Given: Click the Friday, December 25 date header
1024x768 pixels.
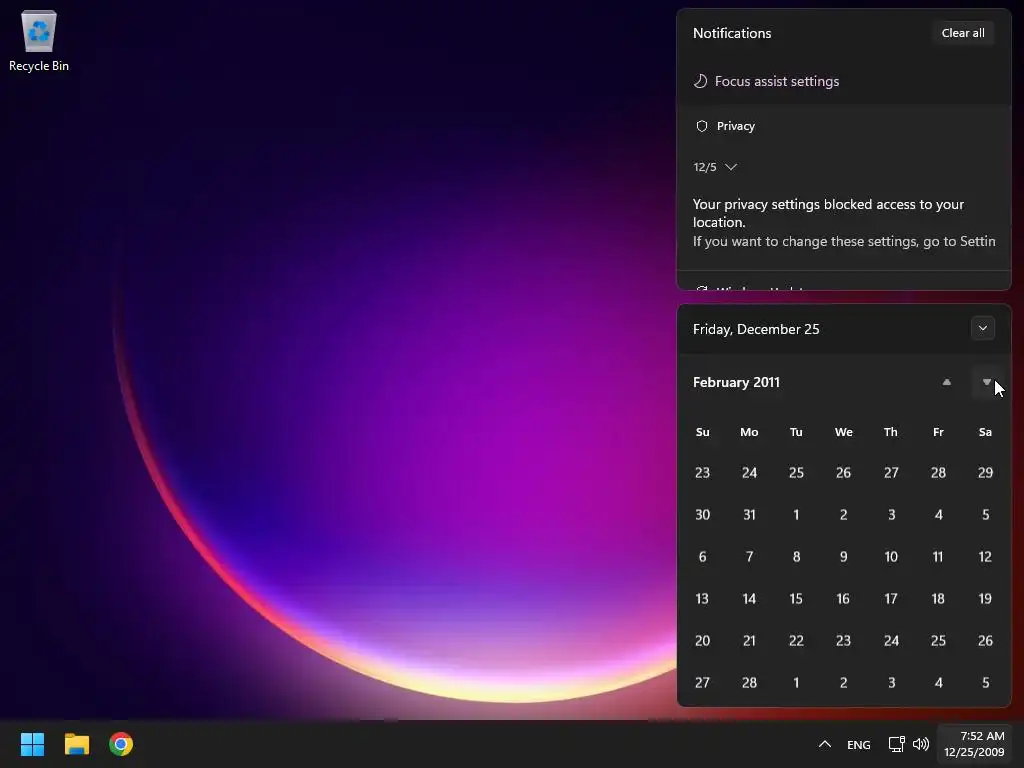Looking at the screenshot, I should coord(756,329).
